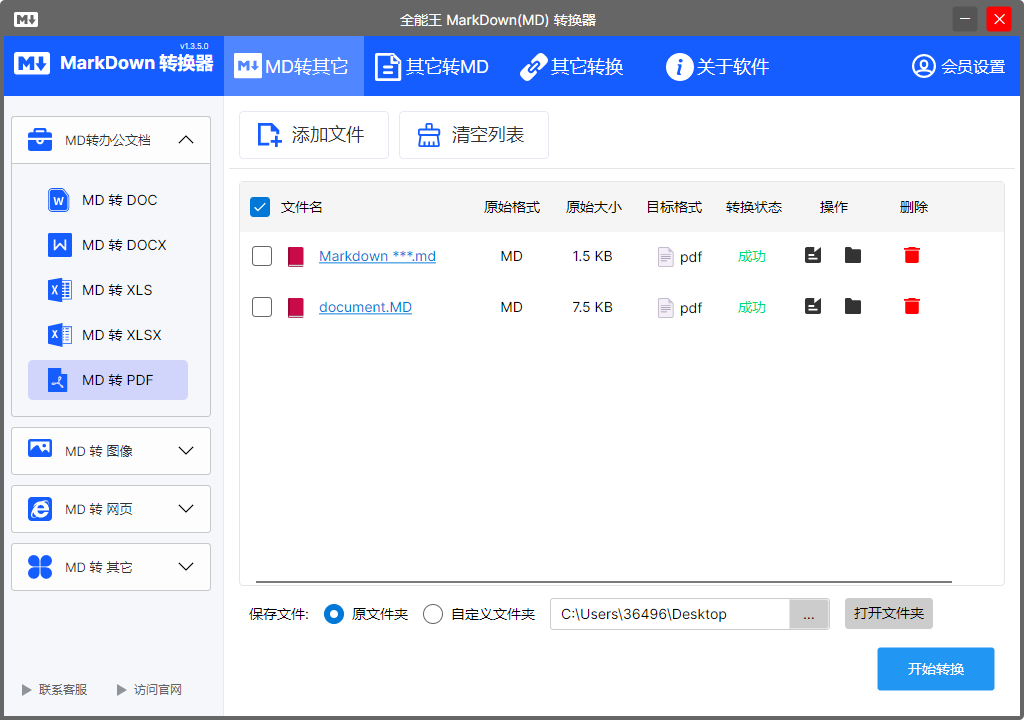
Task: Open output folder for document.MD row
Action: click(852, 306)
